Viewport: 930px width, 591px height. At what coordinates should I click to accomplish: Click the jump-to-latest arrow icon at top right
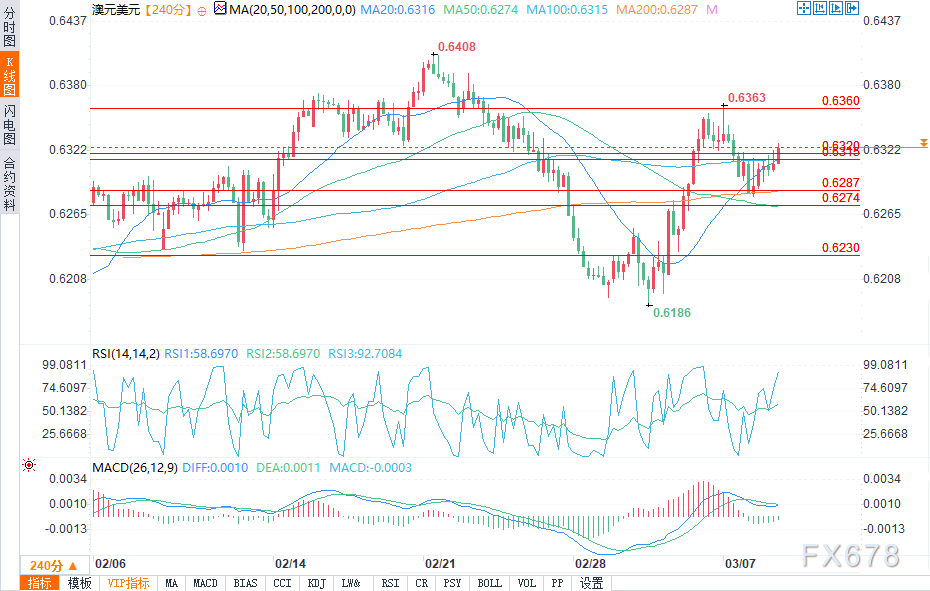(852, 8)
